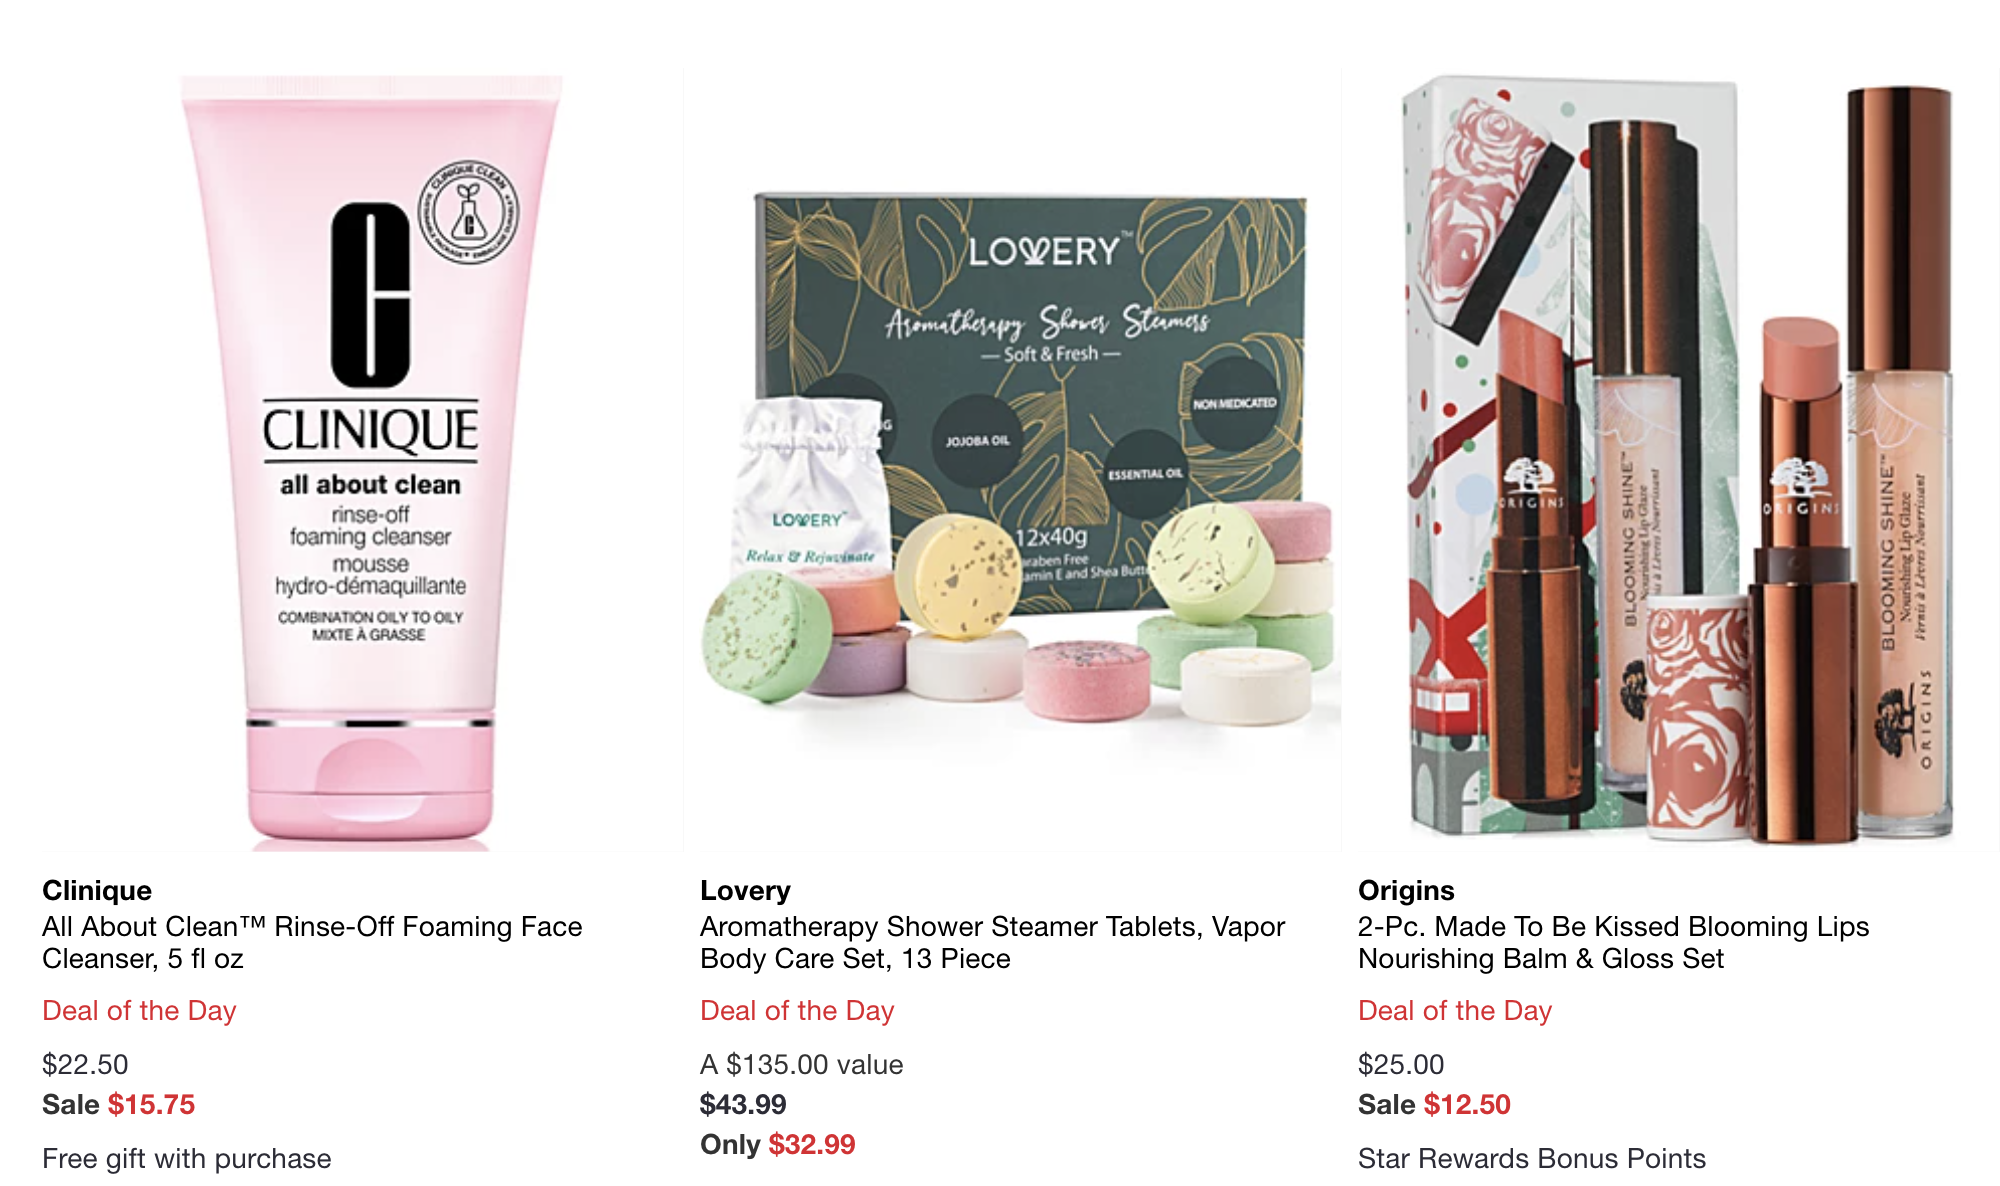This screenshot has width=2000, height=1186.
Task: Click Star Rewards Bonus Points text
Action: click(1531, 1158)
